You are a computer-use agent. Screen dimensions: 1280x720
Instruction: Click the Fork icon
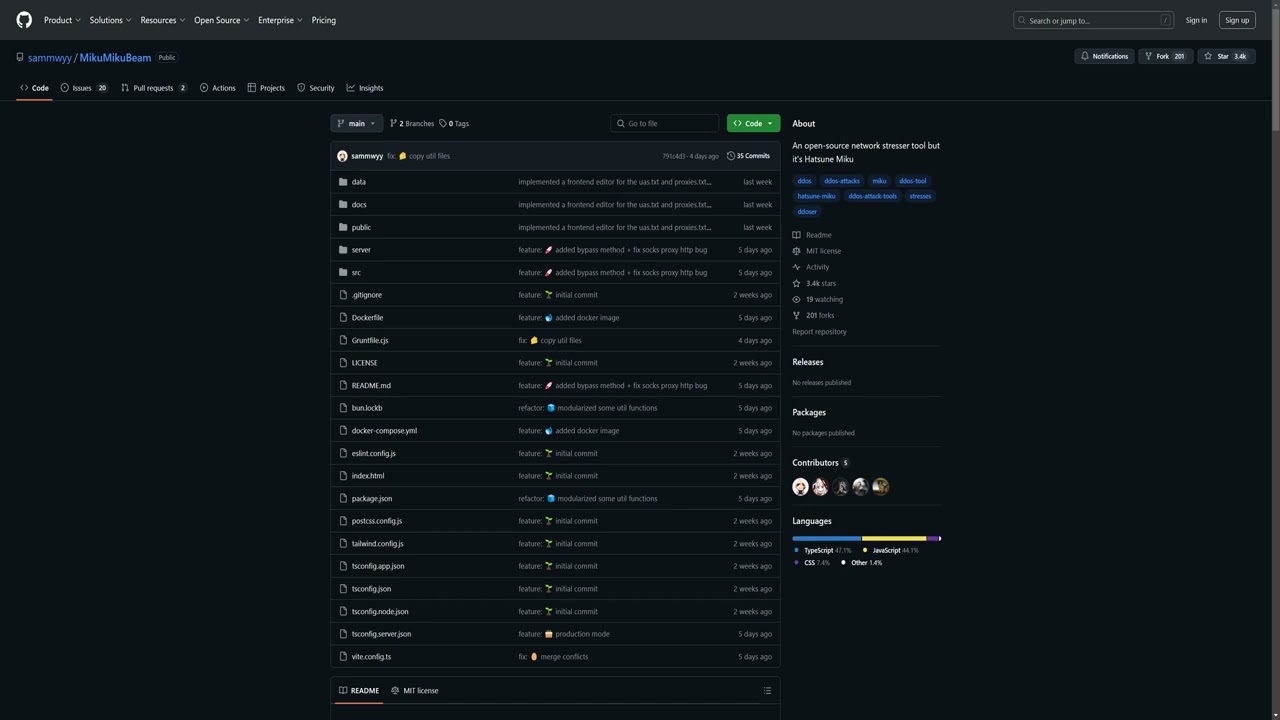[x=1148, y=56]
